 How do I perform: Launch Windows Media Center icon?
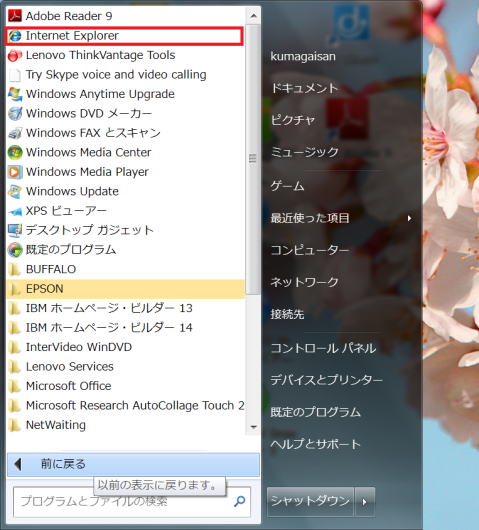[15, 152]
